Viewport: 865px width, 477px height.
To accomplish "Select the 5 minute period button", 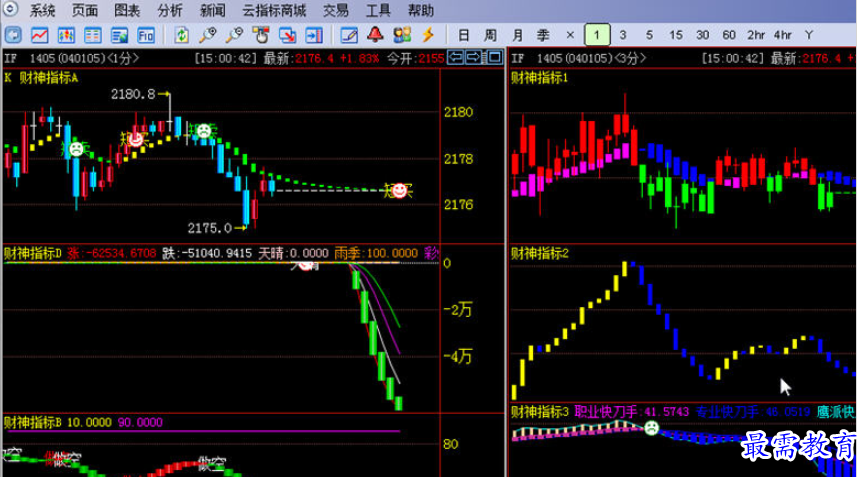I will coord(649,35).
